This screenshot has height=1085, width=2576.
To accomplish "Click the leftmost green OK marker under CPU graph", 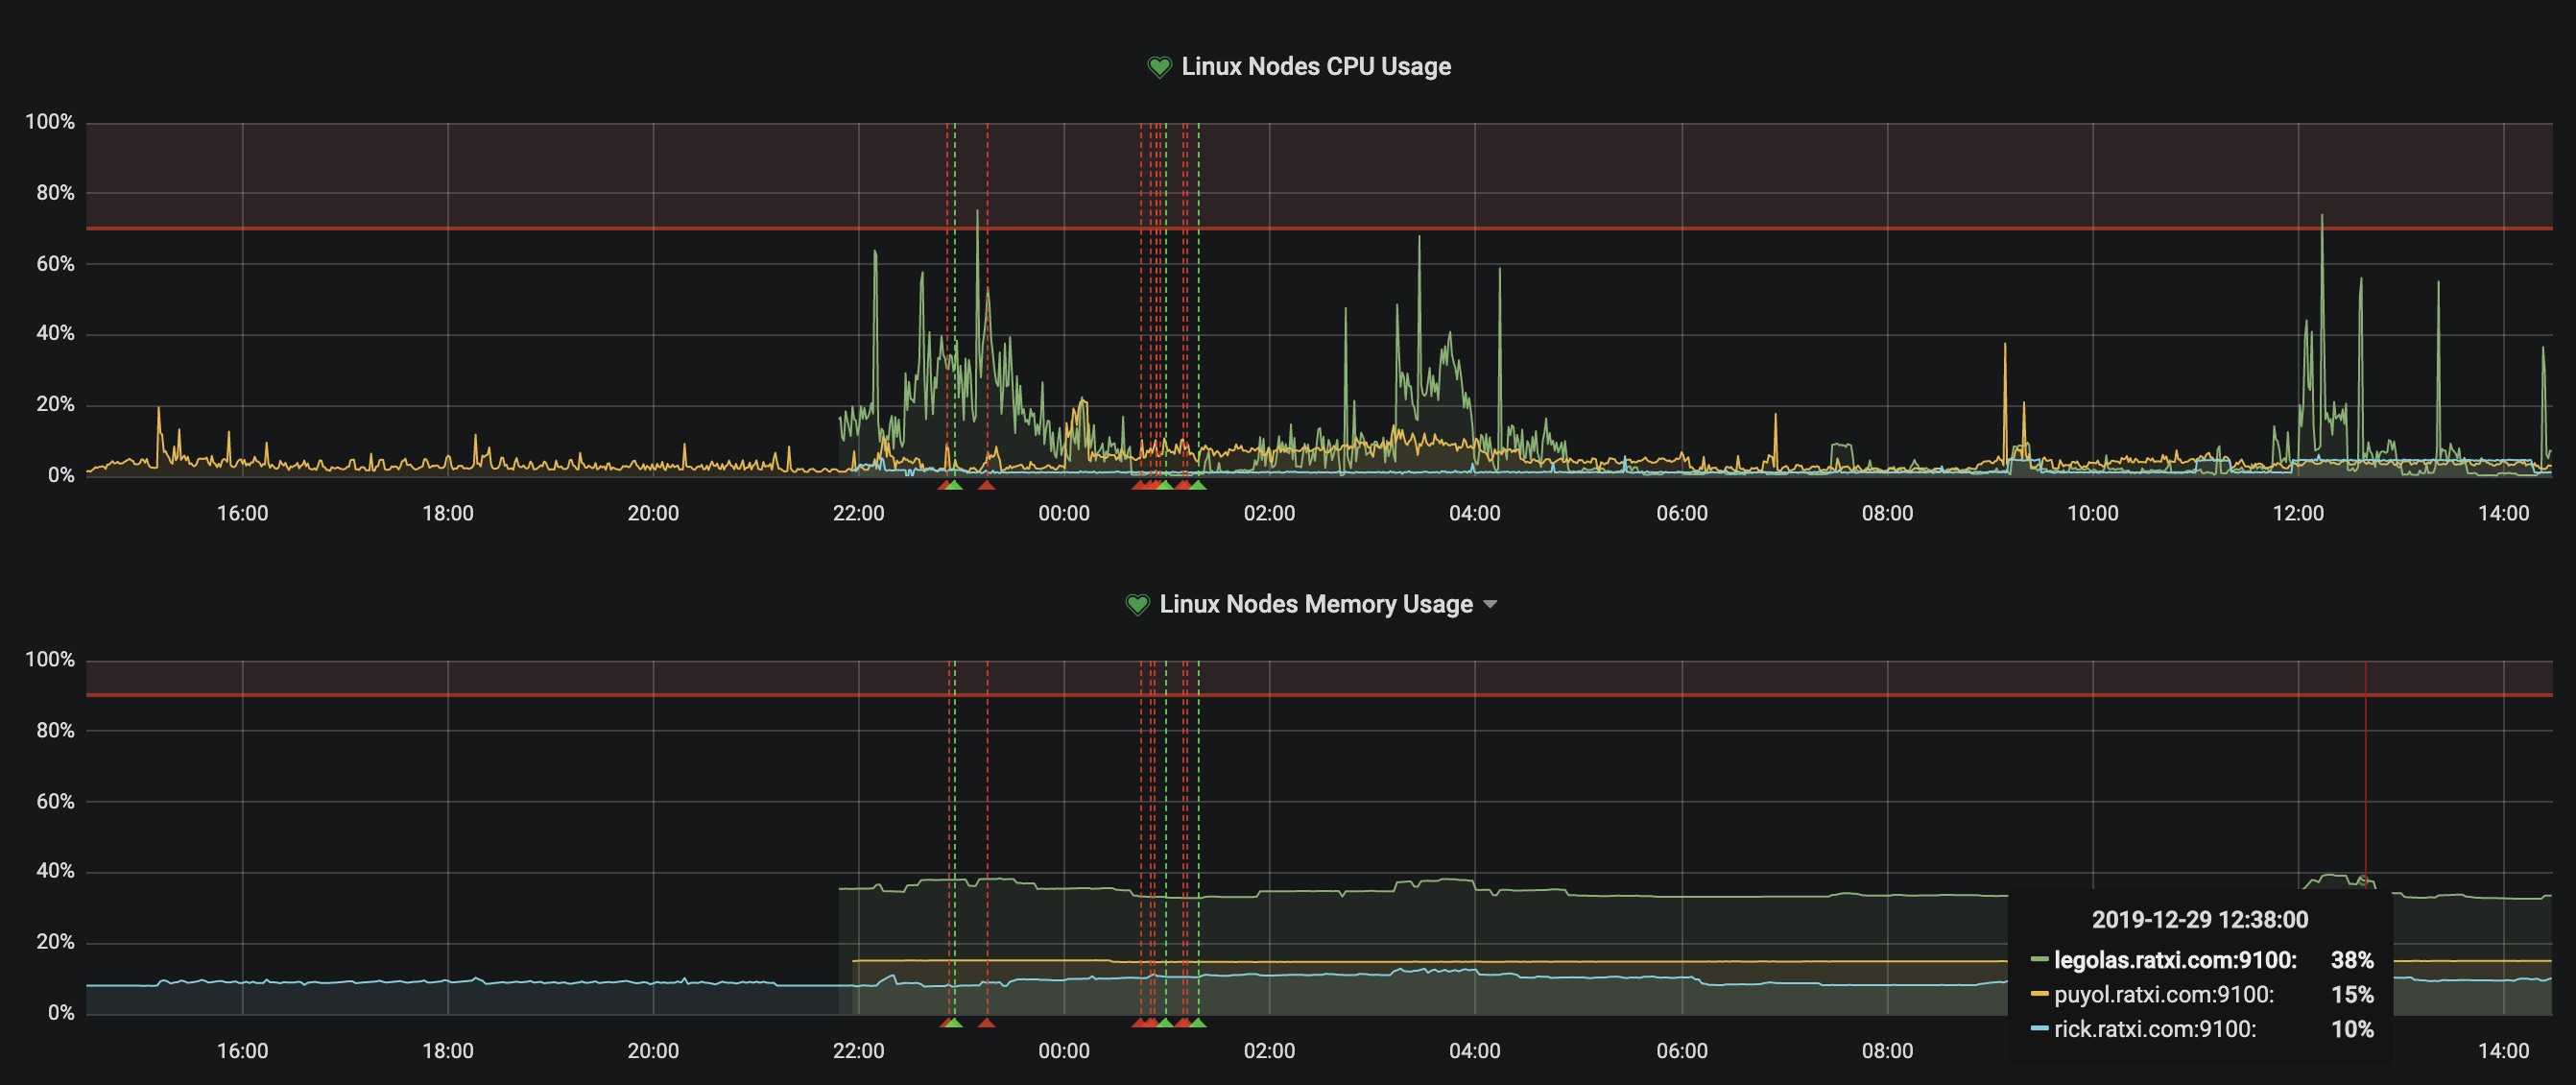I will [955, 485].
